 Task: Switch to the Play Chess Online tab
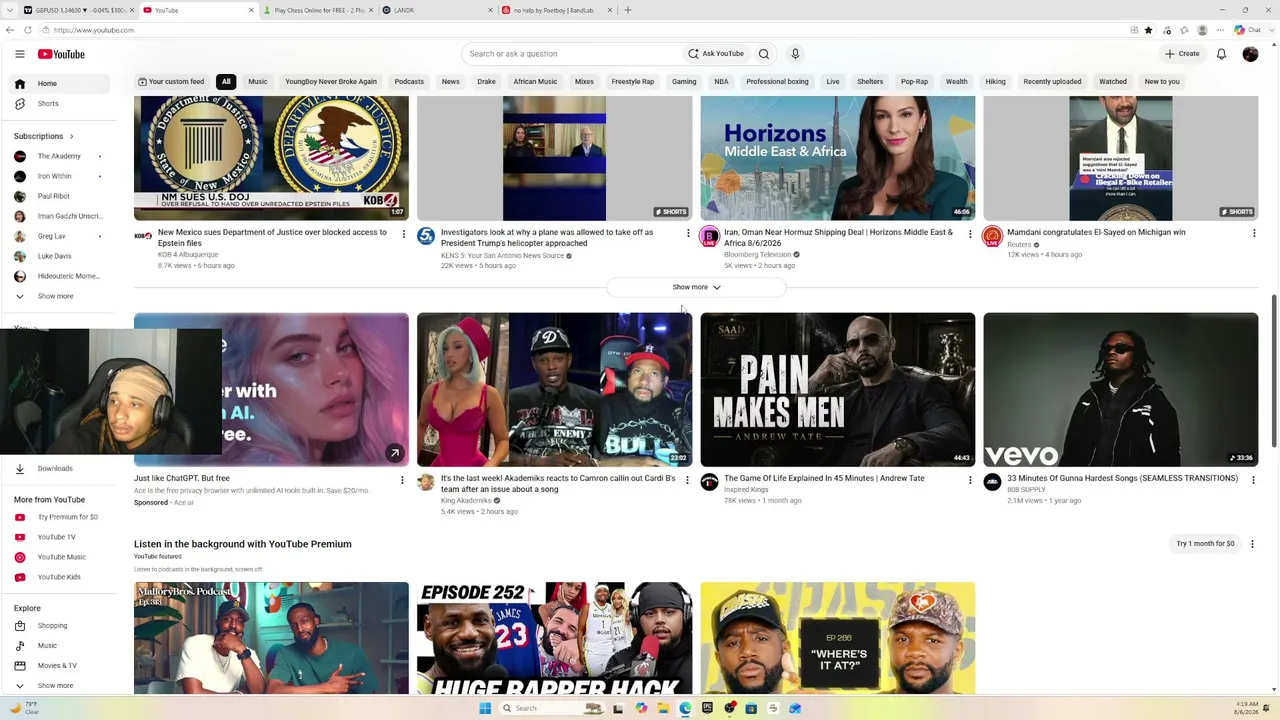click(318, 10)
